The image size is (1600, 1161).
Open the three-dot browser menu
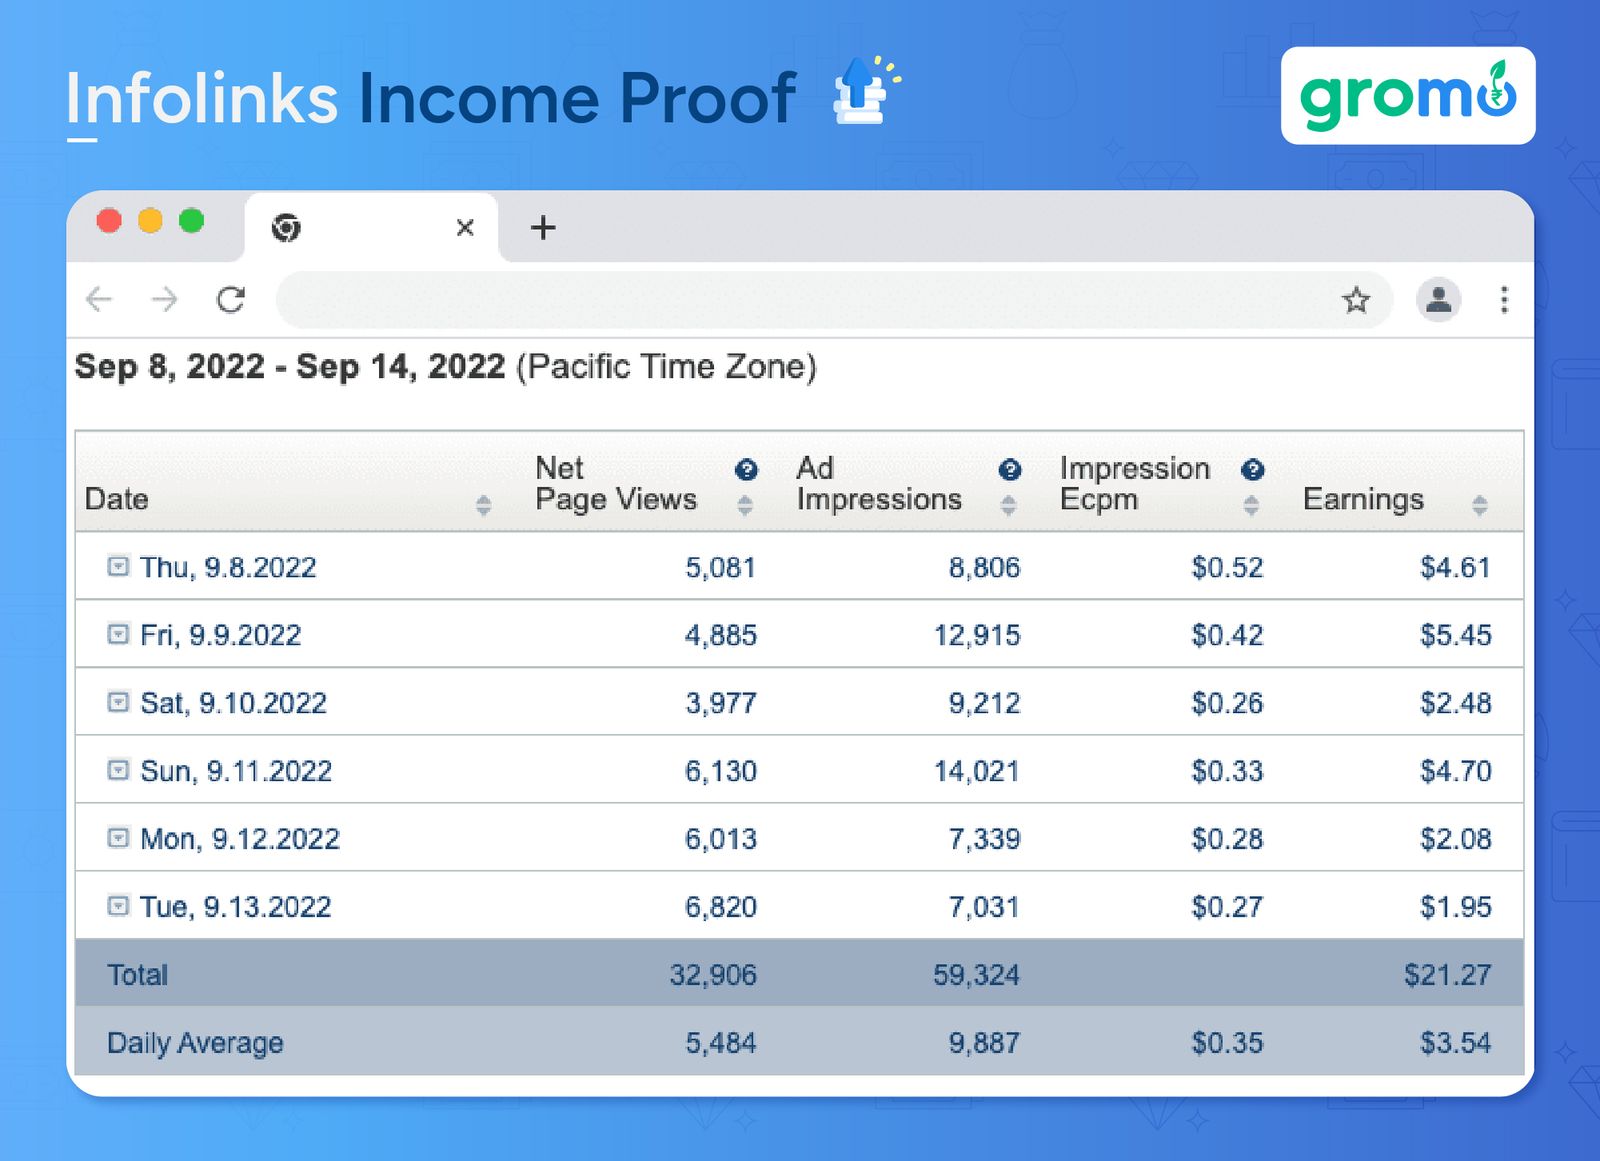[x=1503, y=300]
